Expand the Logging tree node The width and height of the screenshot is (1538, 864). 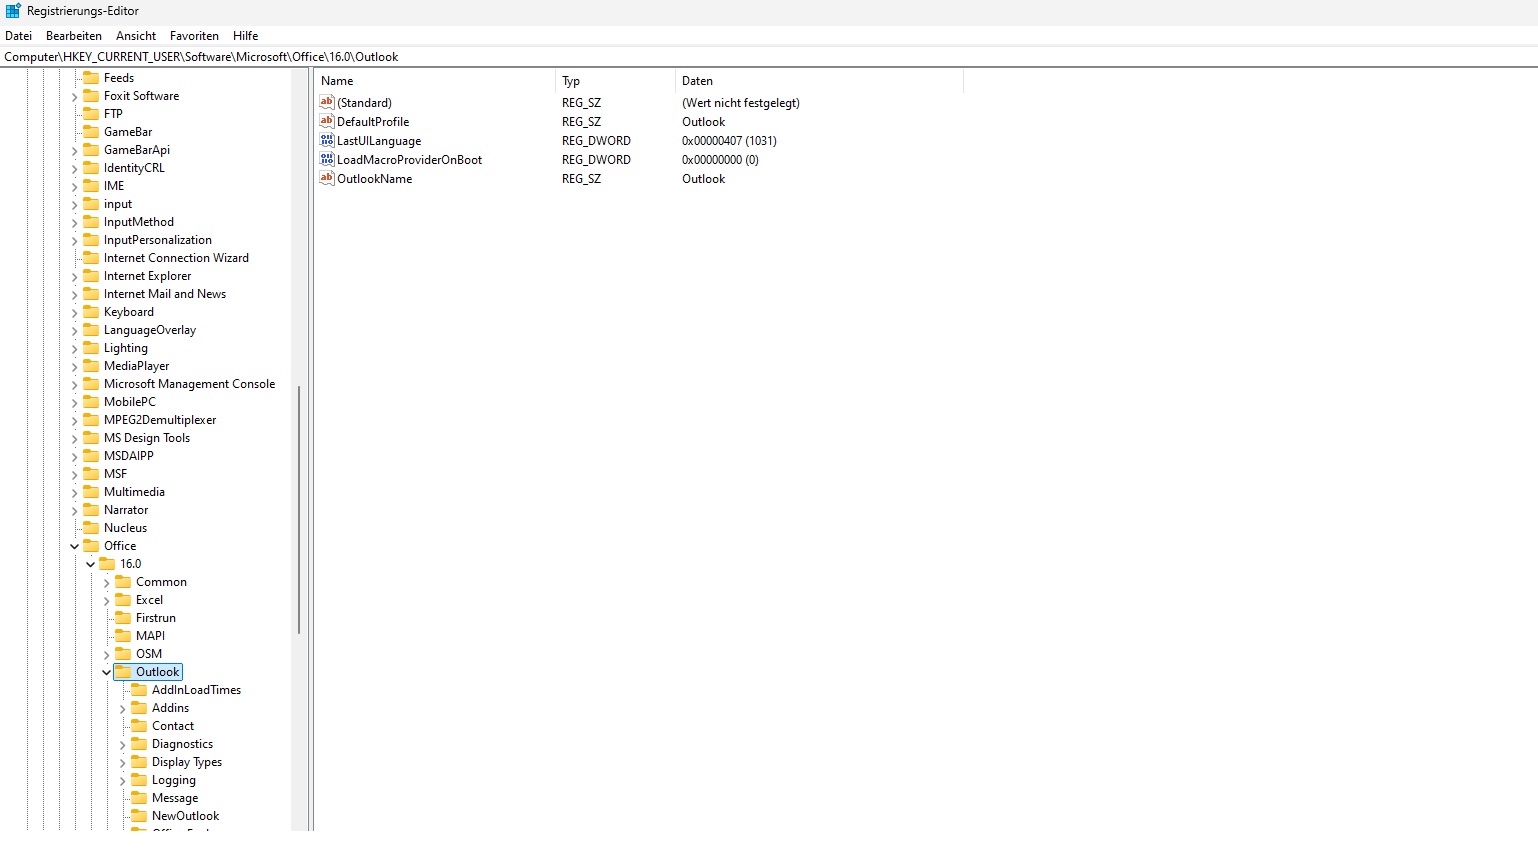click(122, 780)
